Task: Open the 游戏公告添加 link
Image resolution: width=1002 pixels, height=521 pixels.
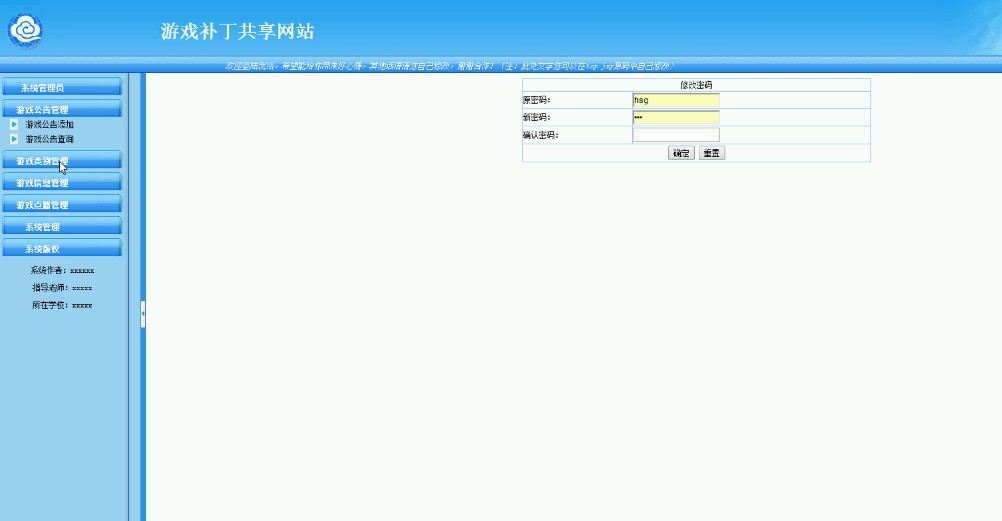Action: (x=50, y=124)
